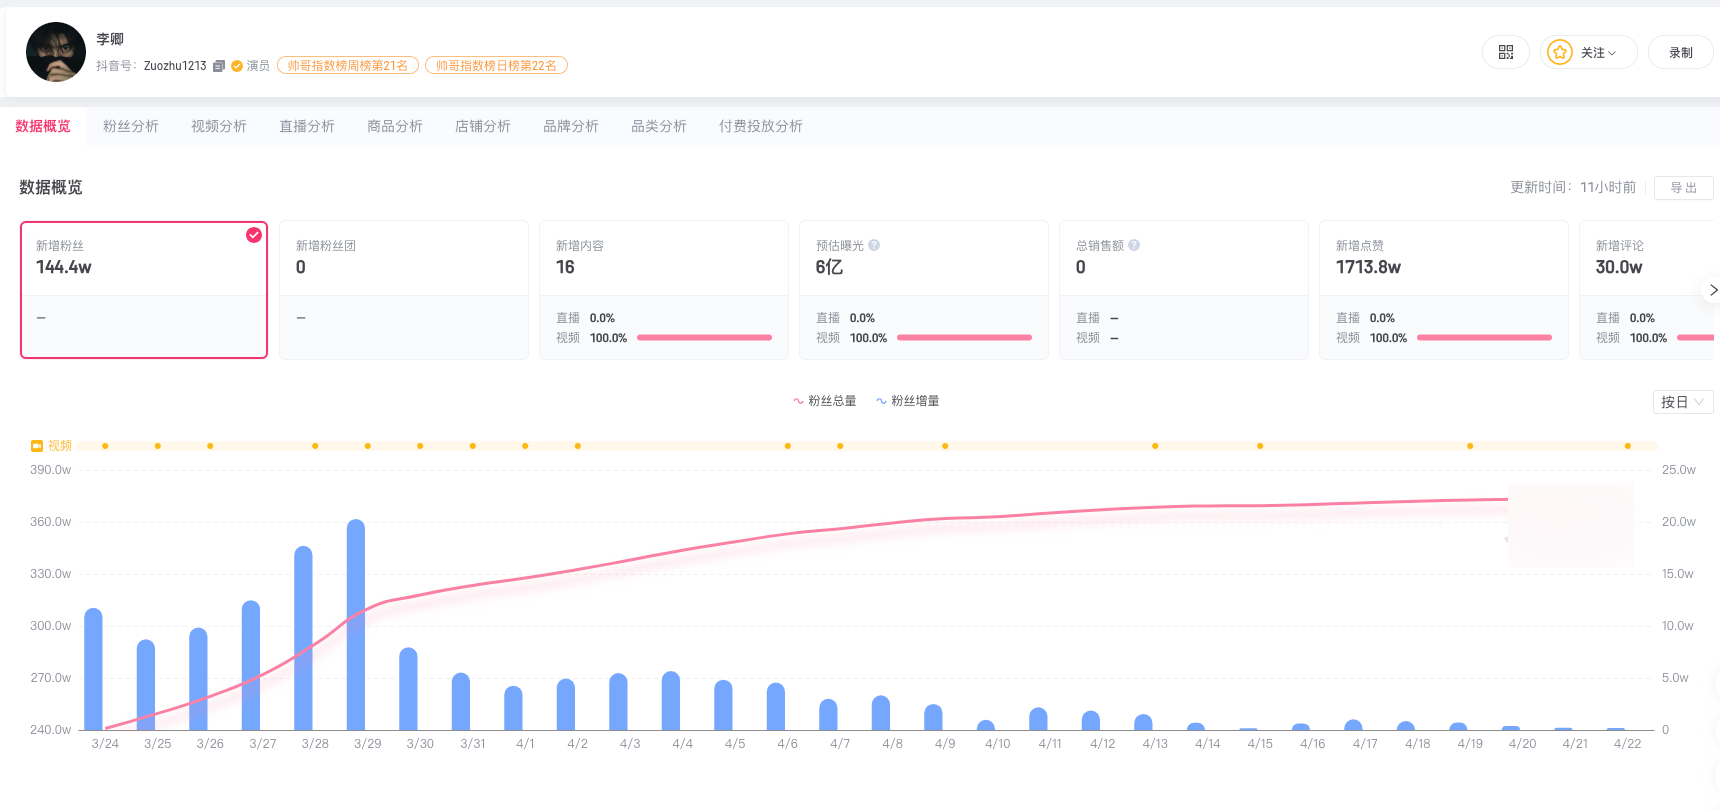
Task: Open the 直播分析 tab
Action: coord(307,126)
